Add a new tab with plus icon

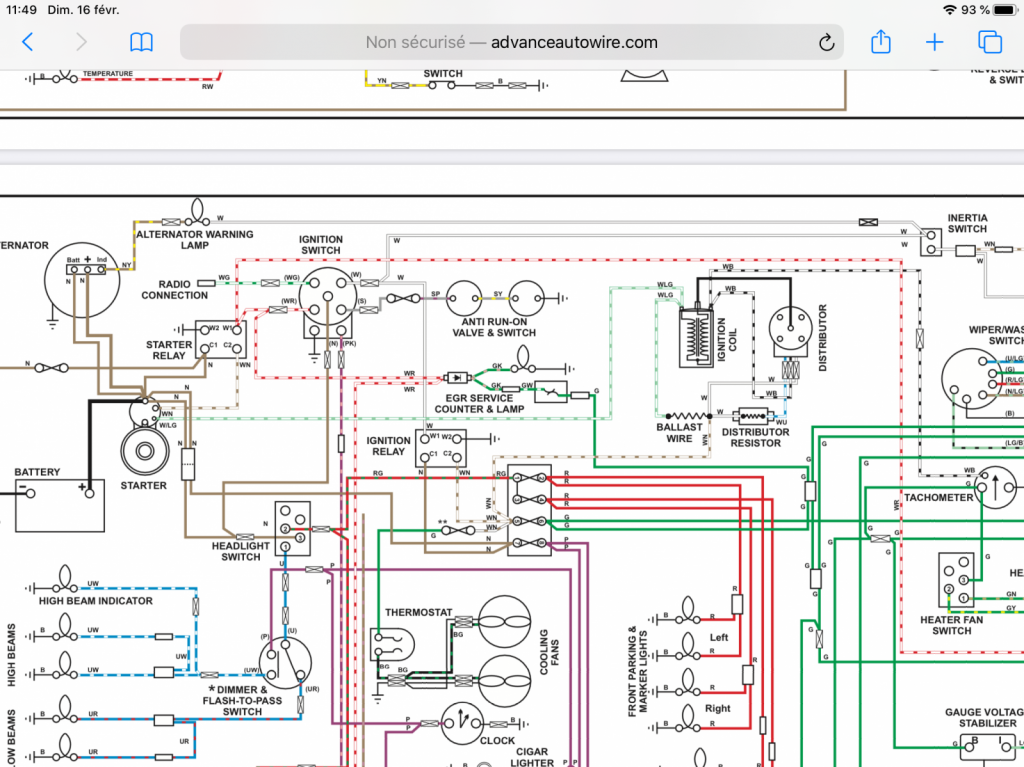click(935, 42)
